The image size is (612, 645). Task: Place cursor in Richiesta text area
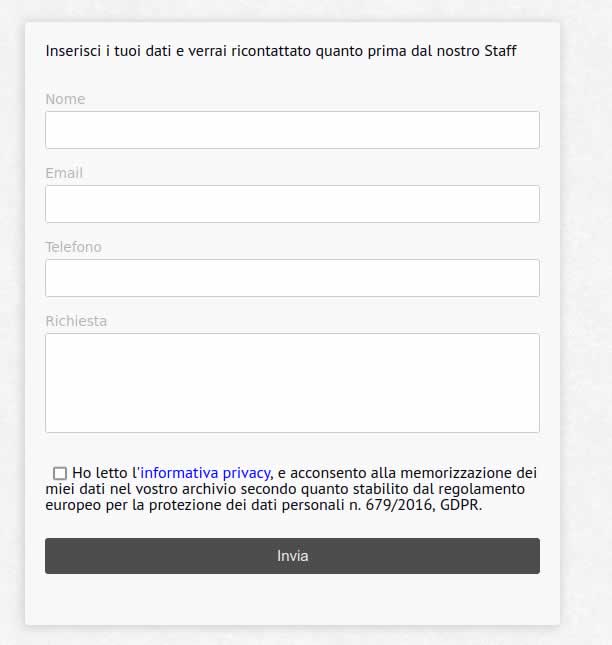[292, 383]
